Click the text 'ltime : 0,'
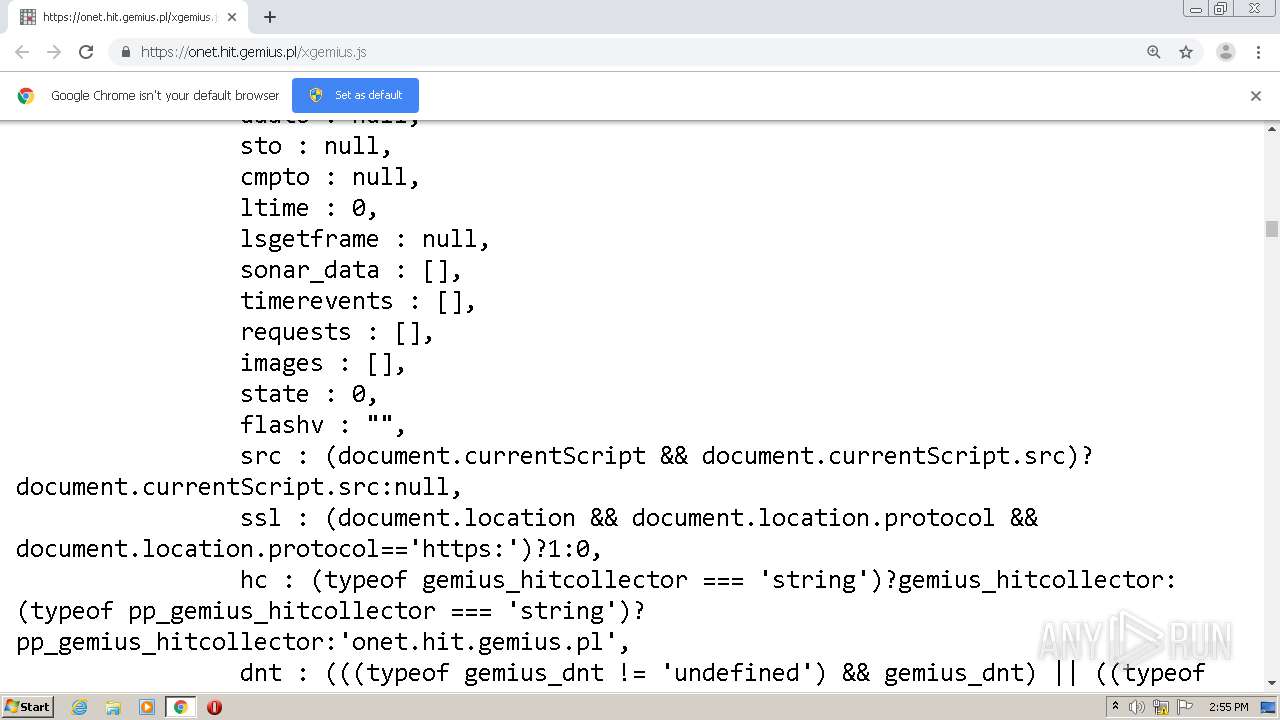 point(309,208)
